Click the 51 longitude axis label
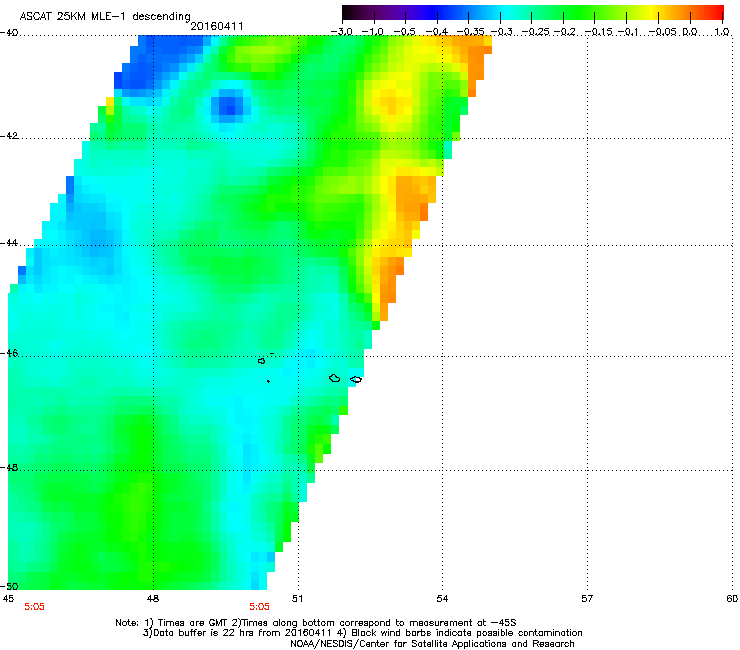 pos(297,599)
